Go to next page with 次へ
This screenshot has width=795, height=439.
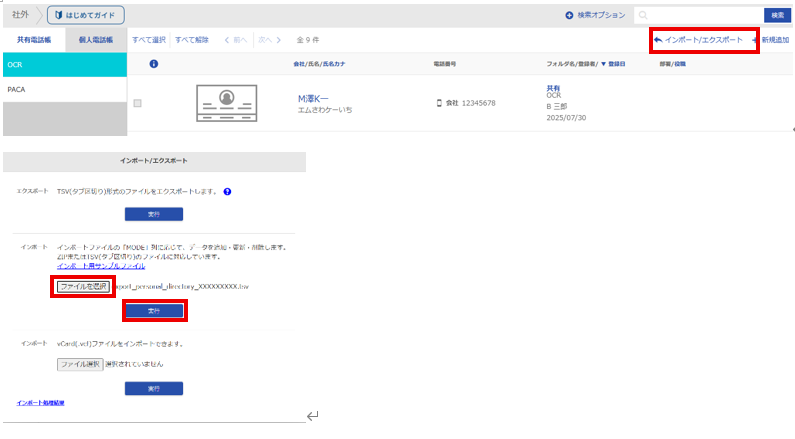coord(269,40)
